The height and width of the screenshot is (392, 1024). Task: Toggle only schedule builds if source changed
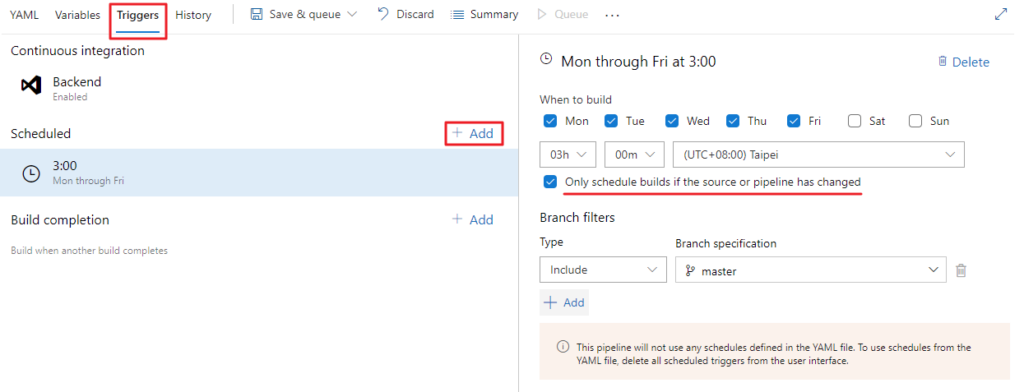(550, 182)
